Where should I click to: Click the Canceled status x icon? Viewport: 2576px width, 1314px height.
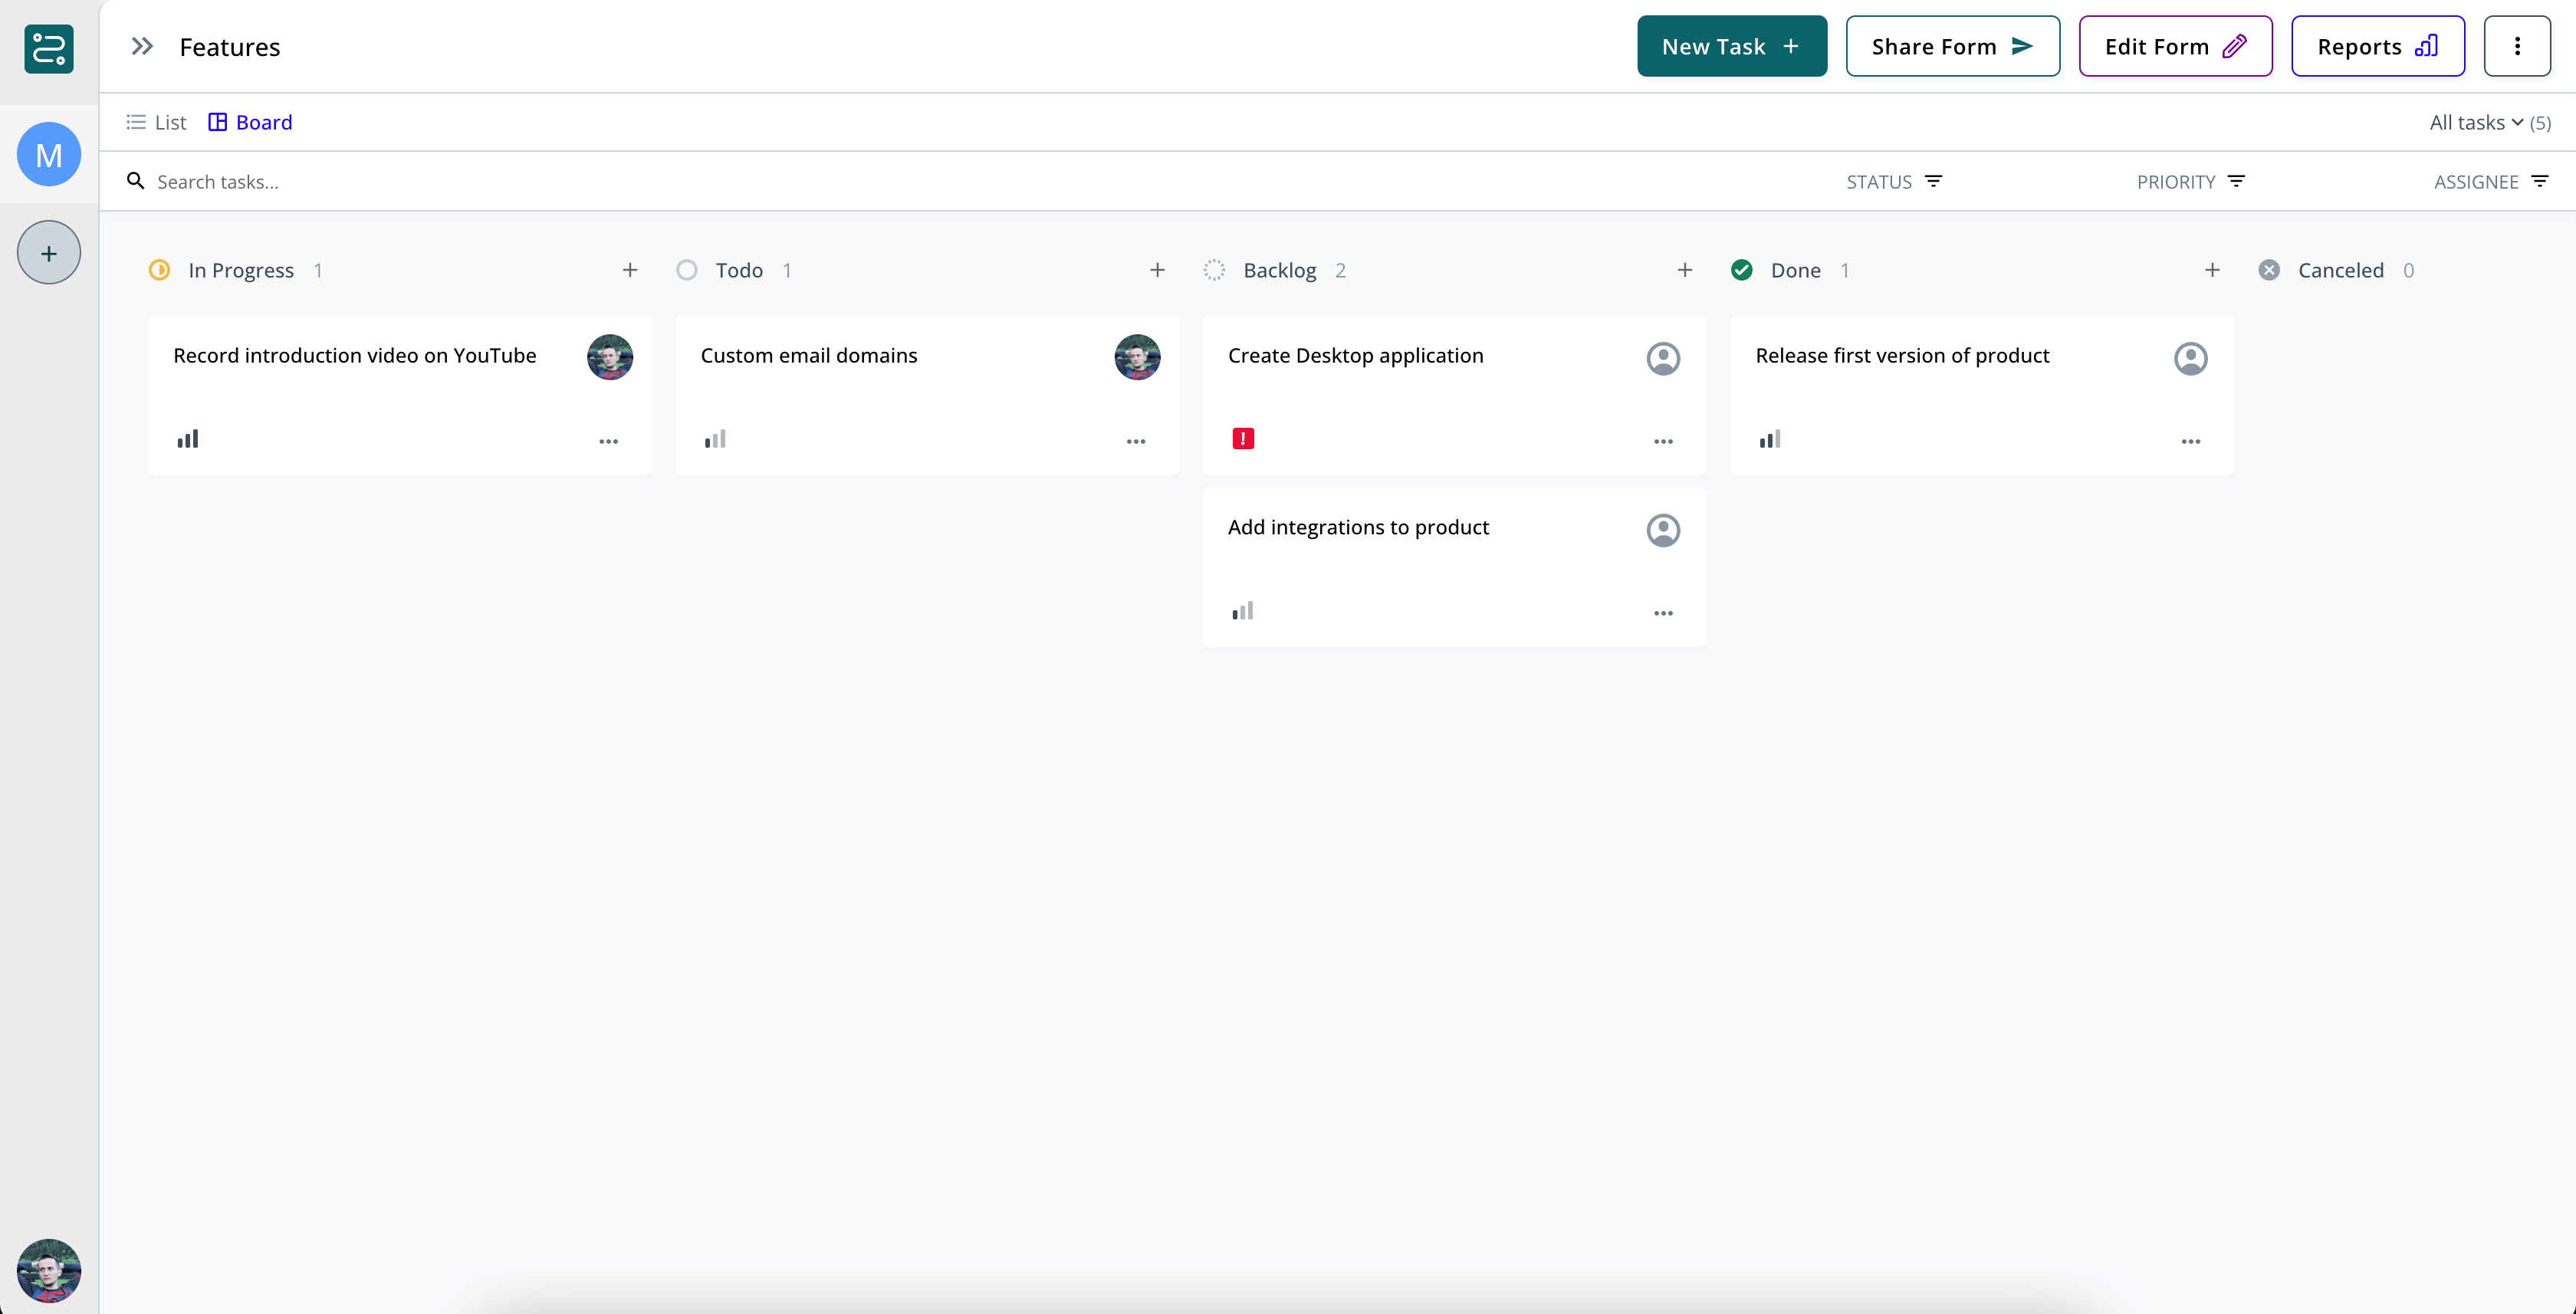pos(2268,270)
